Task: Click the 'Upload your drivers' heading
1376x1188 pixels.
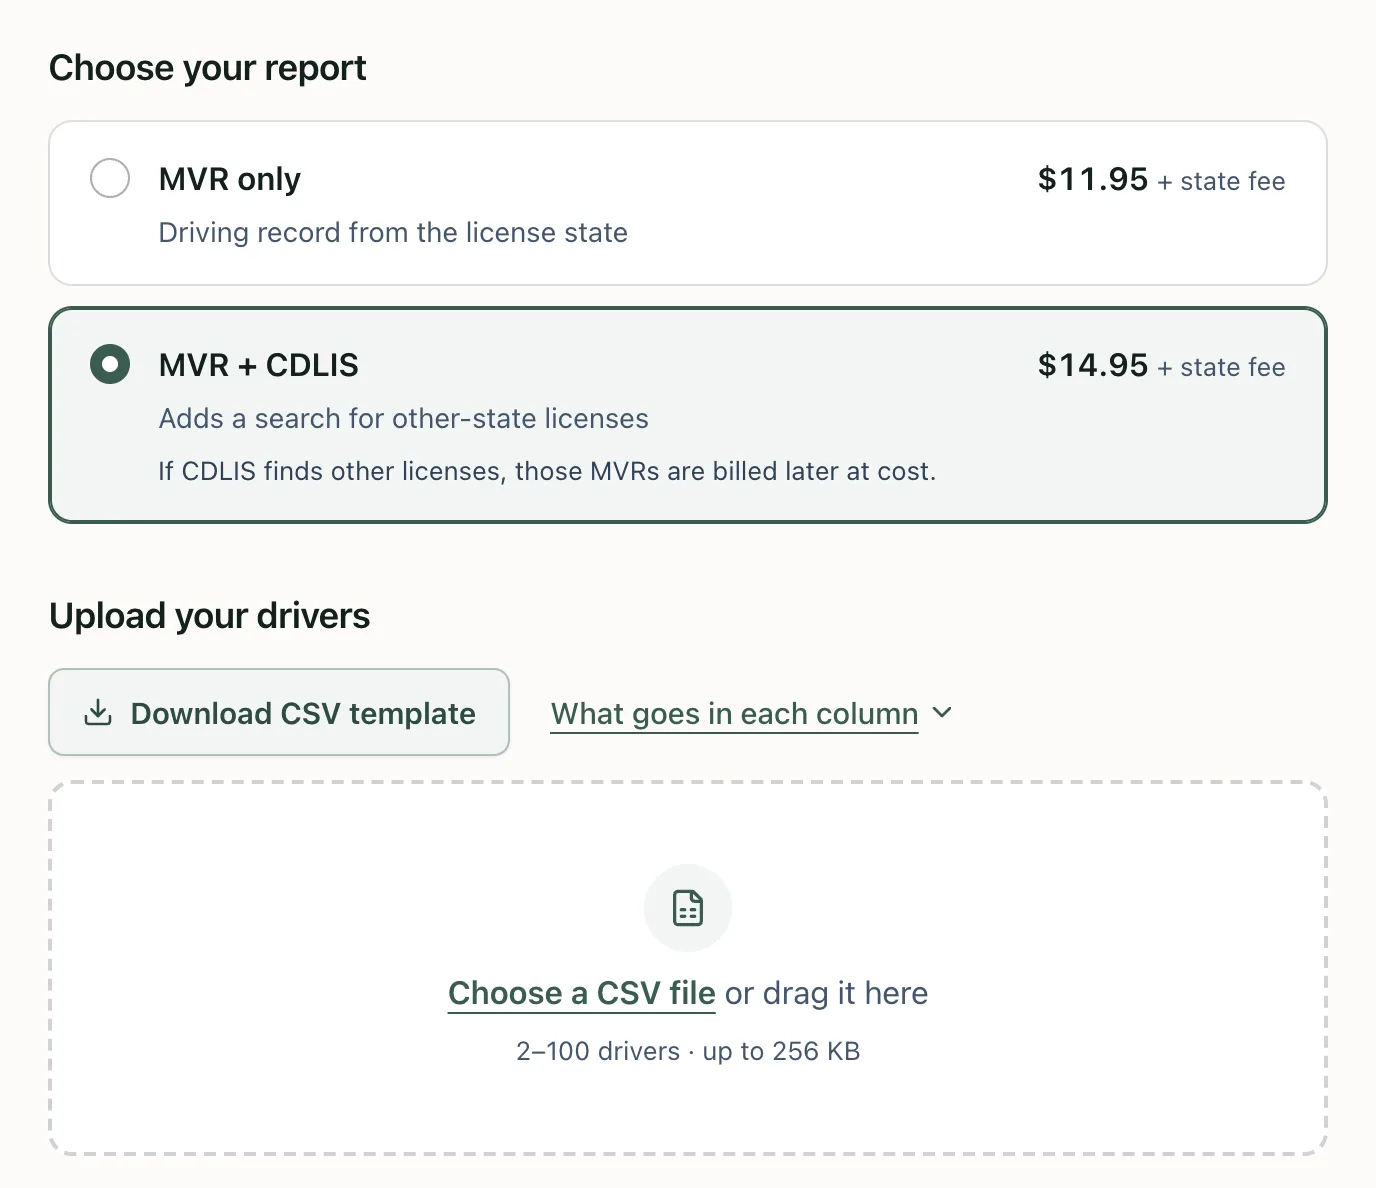Action: tap(210, 616)
